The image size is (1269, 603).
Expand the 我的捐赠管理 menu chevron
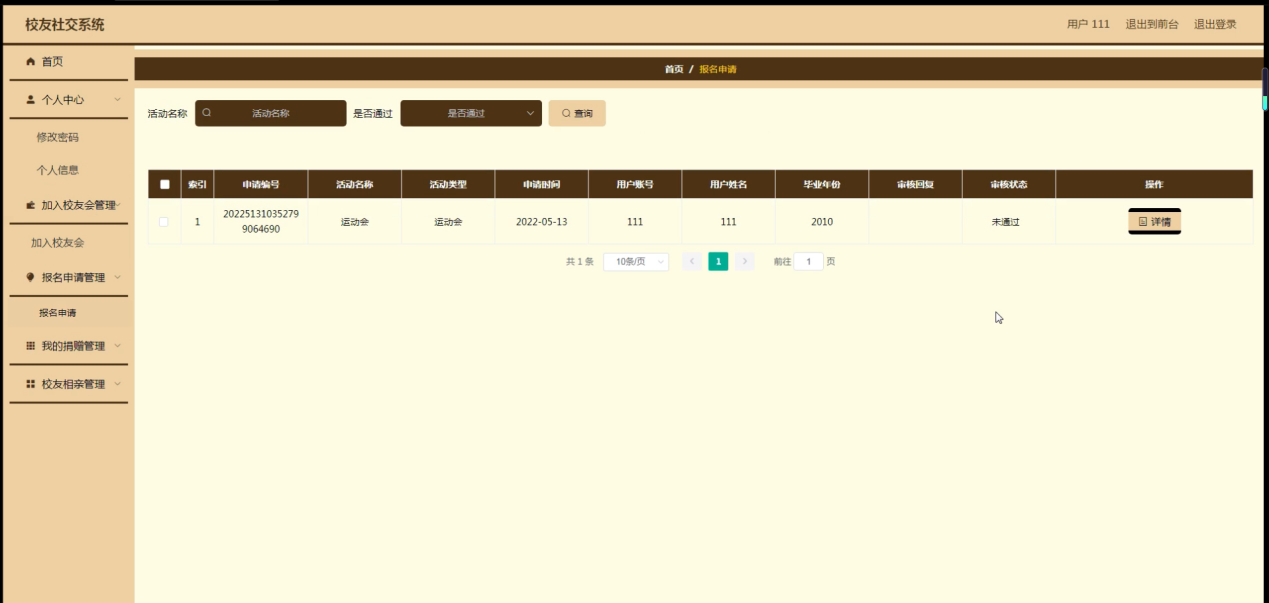[x=117, y=346]
